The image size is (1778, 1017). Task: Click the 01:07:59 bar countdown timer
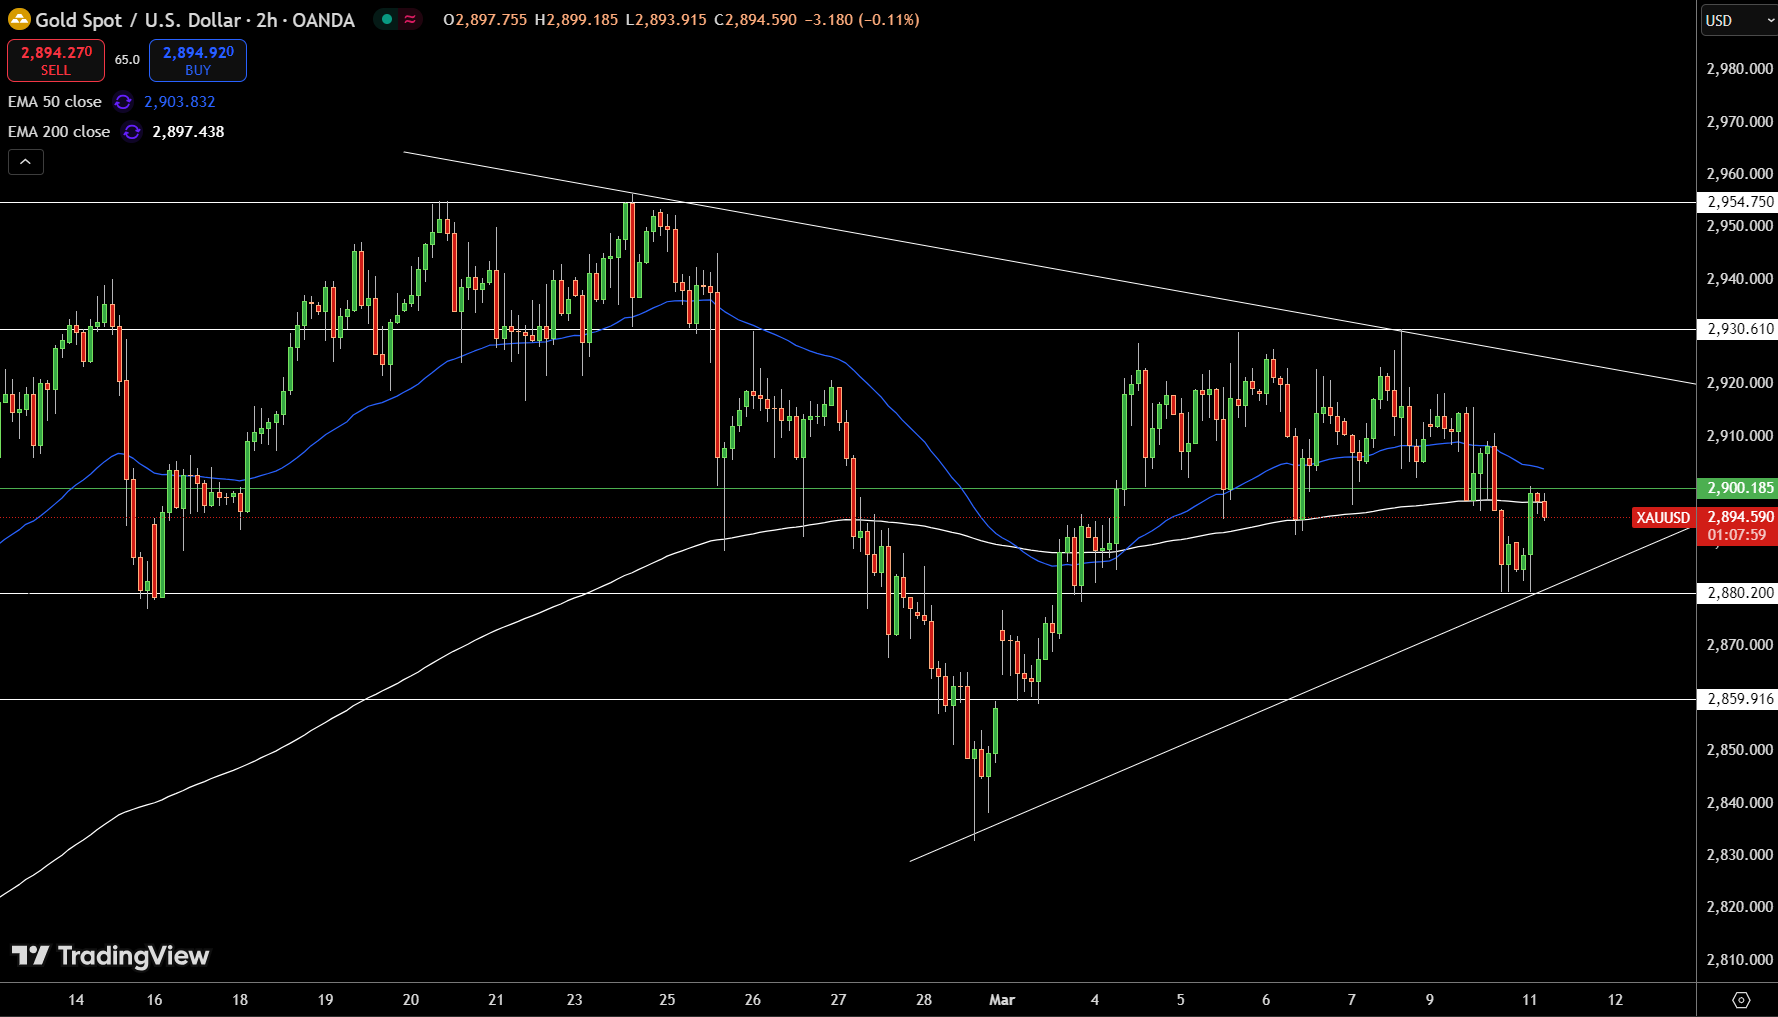1738,535
